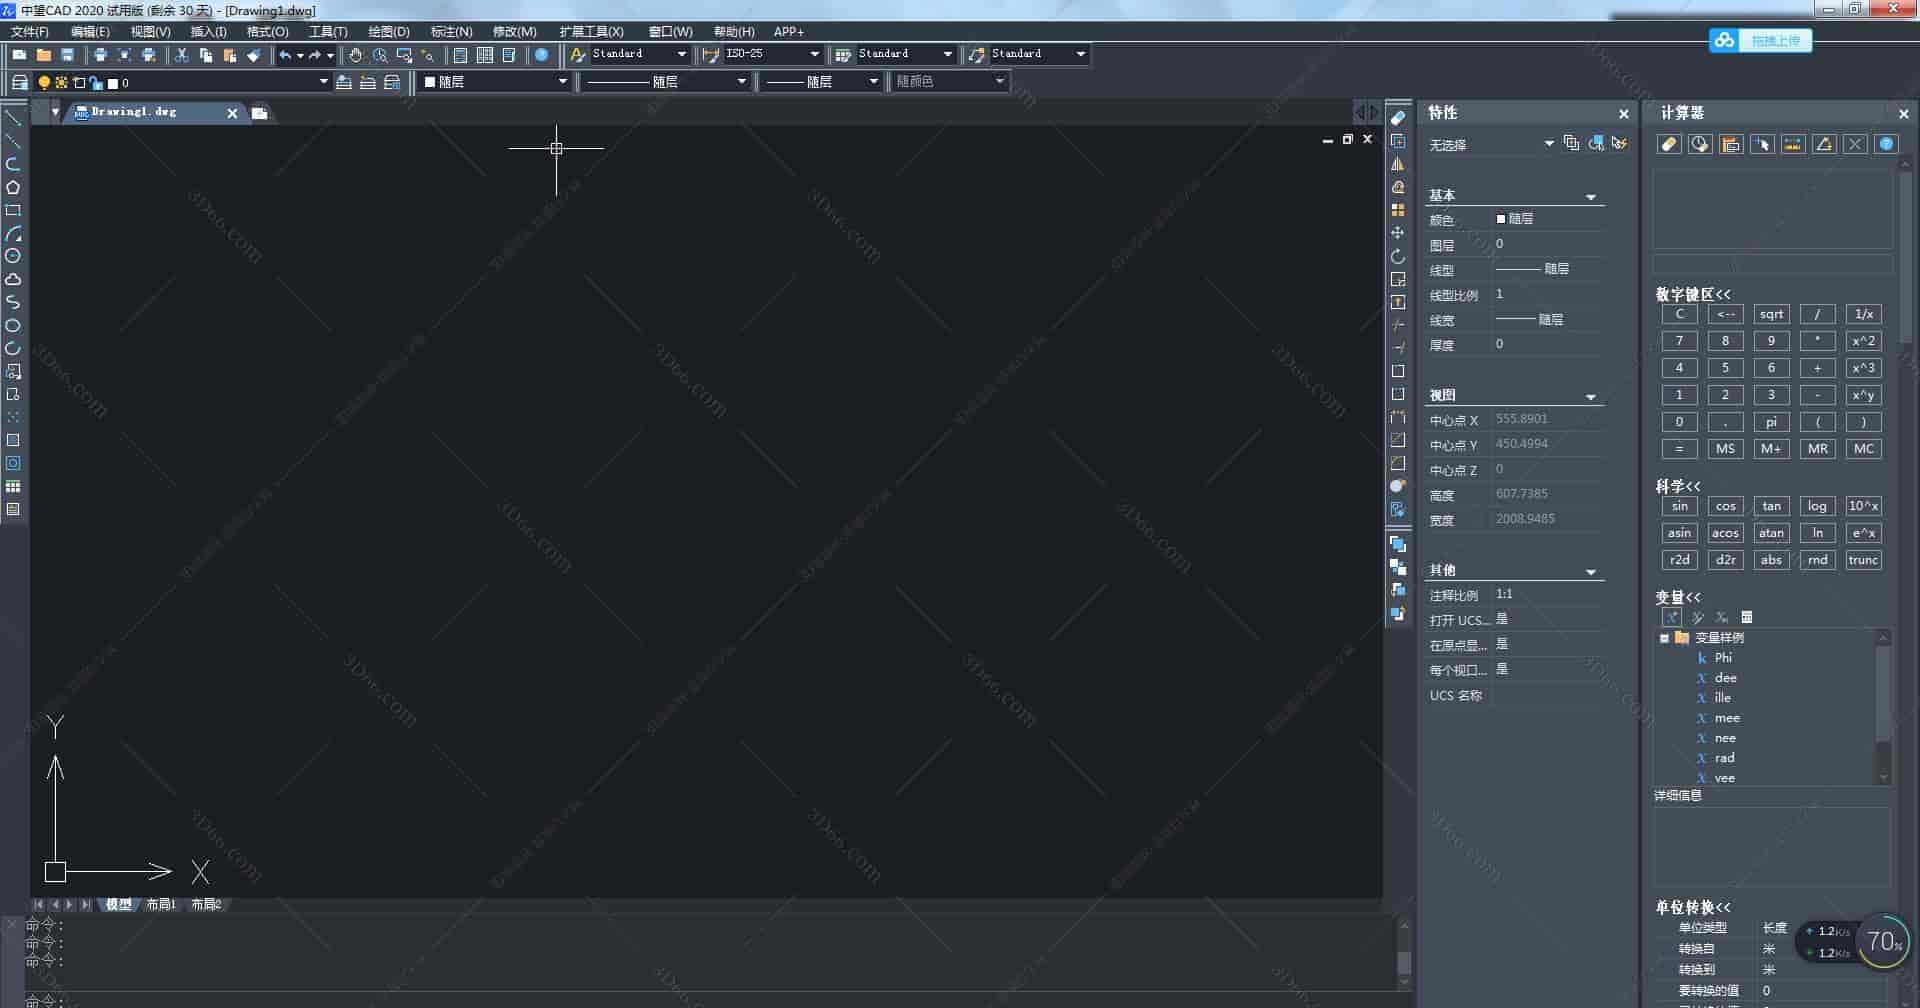
Task: Toggle the PICKADD selection mode button
Action: tap(1571, 144)
